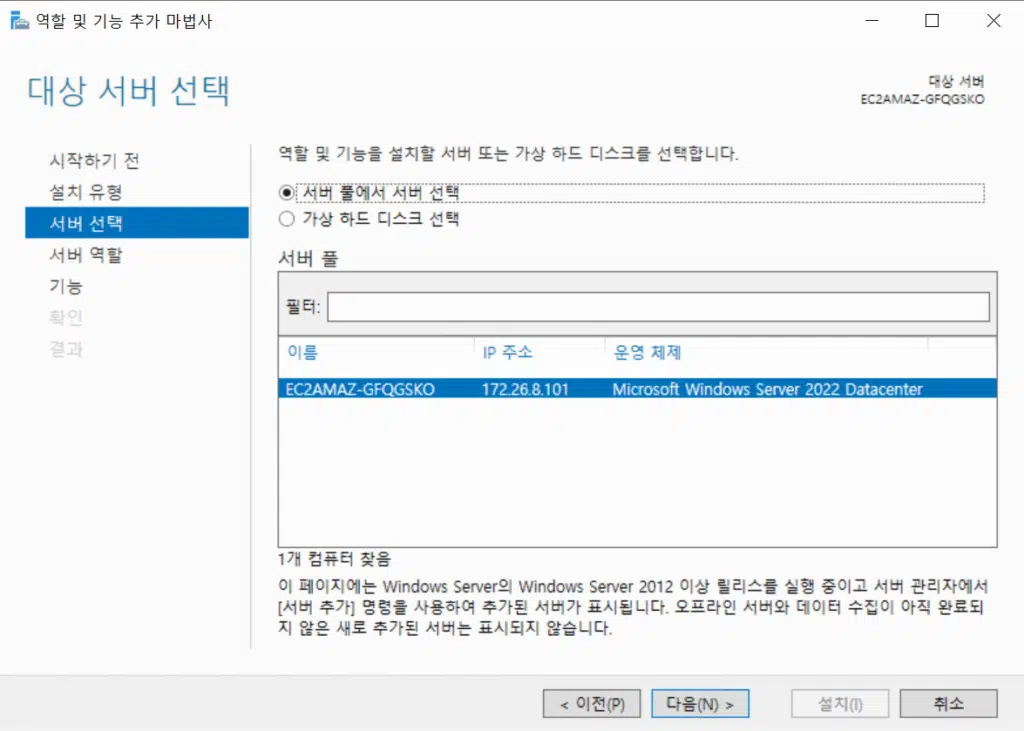Sort servers by the IP 주소 column
This screenshot has height=731, width=1024.
click(x=508, y=351)
